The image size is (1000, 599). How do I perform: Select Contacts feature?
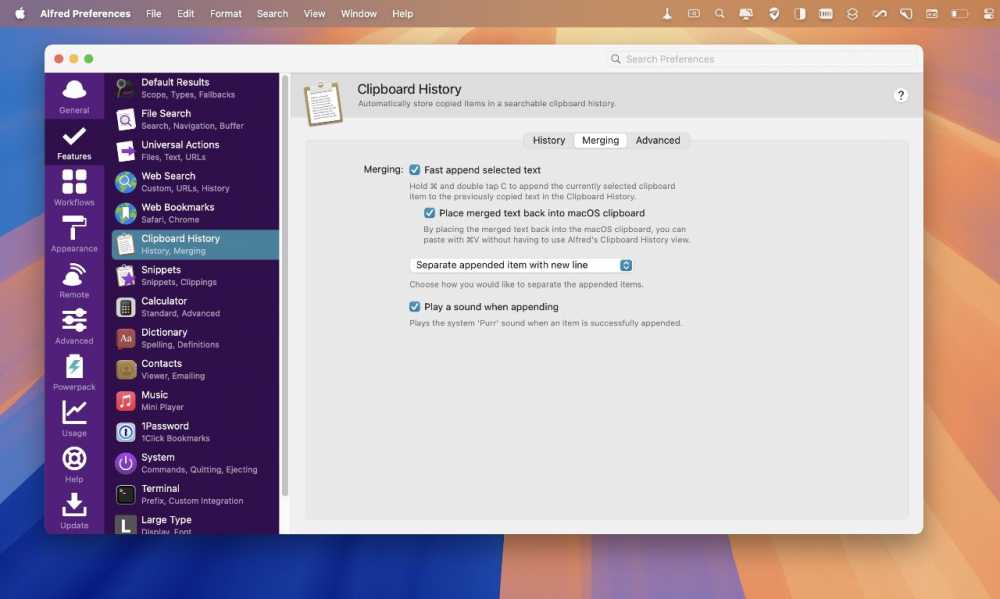[195, 369]
